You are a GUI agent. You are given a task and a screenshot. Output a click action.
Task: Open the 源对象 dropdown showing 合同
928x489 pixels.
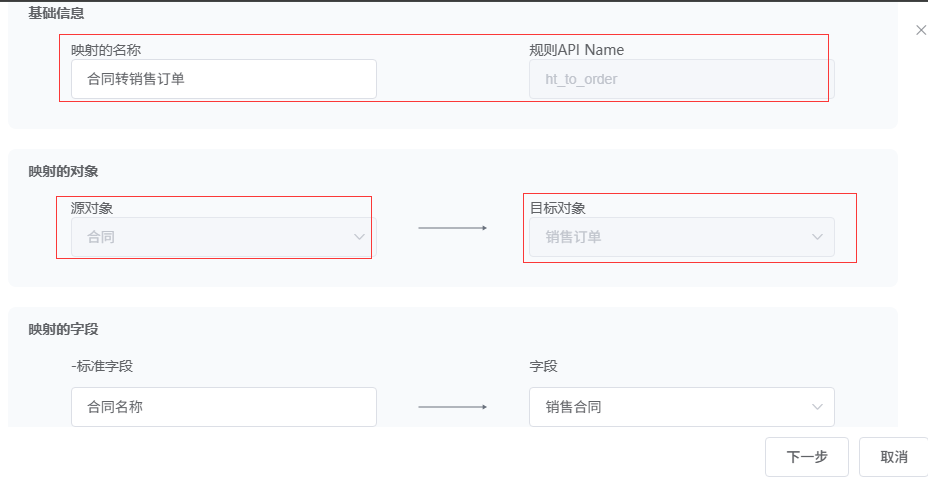click(223, 237)
